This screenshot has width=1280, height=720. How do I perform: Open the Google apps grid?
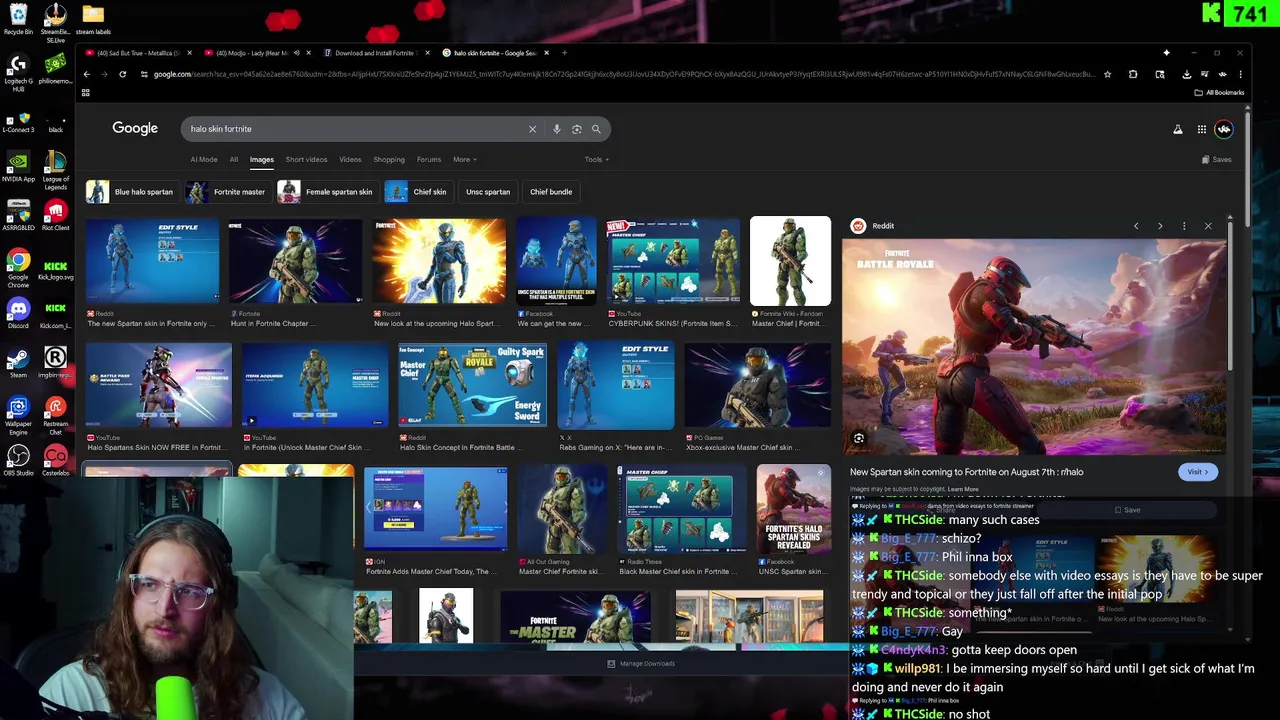(1202, 129)
